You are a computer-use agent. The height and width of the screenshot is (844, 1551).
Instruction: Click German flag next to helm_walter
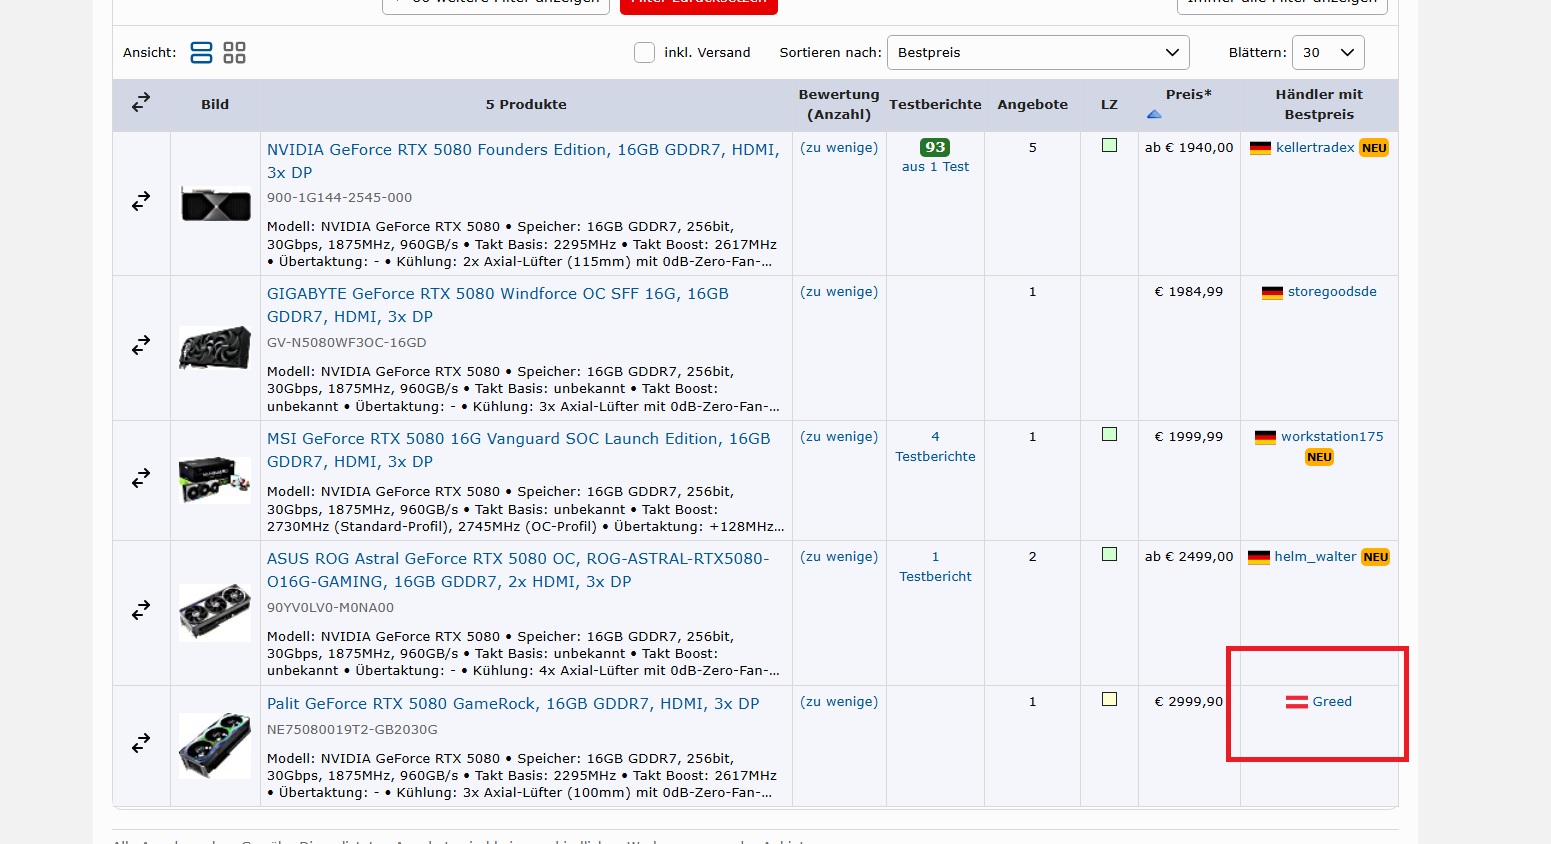click(x=1259, y=557)
